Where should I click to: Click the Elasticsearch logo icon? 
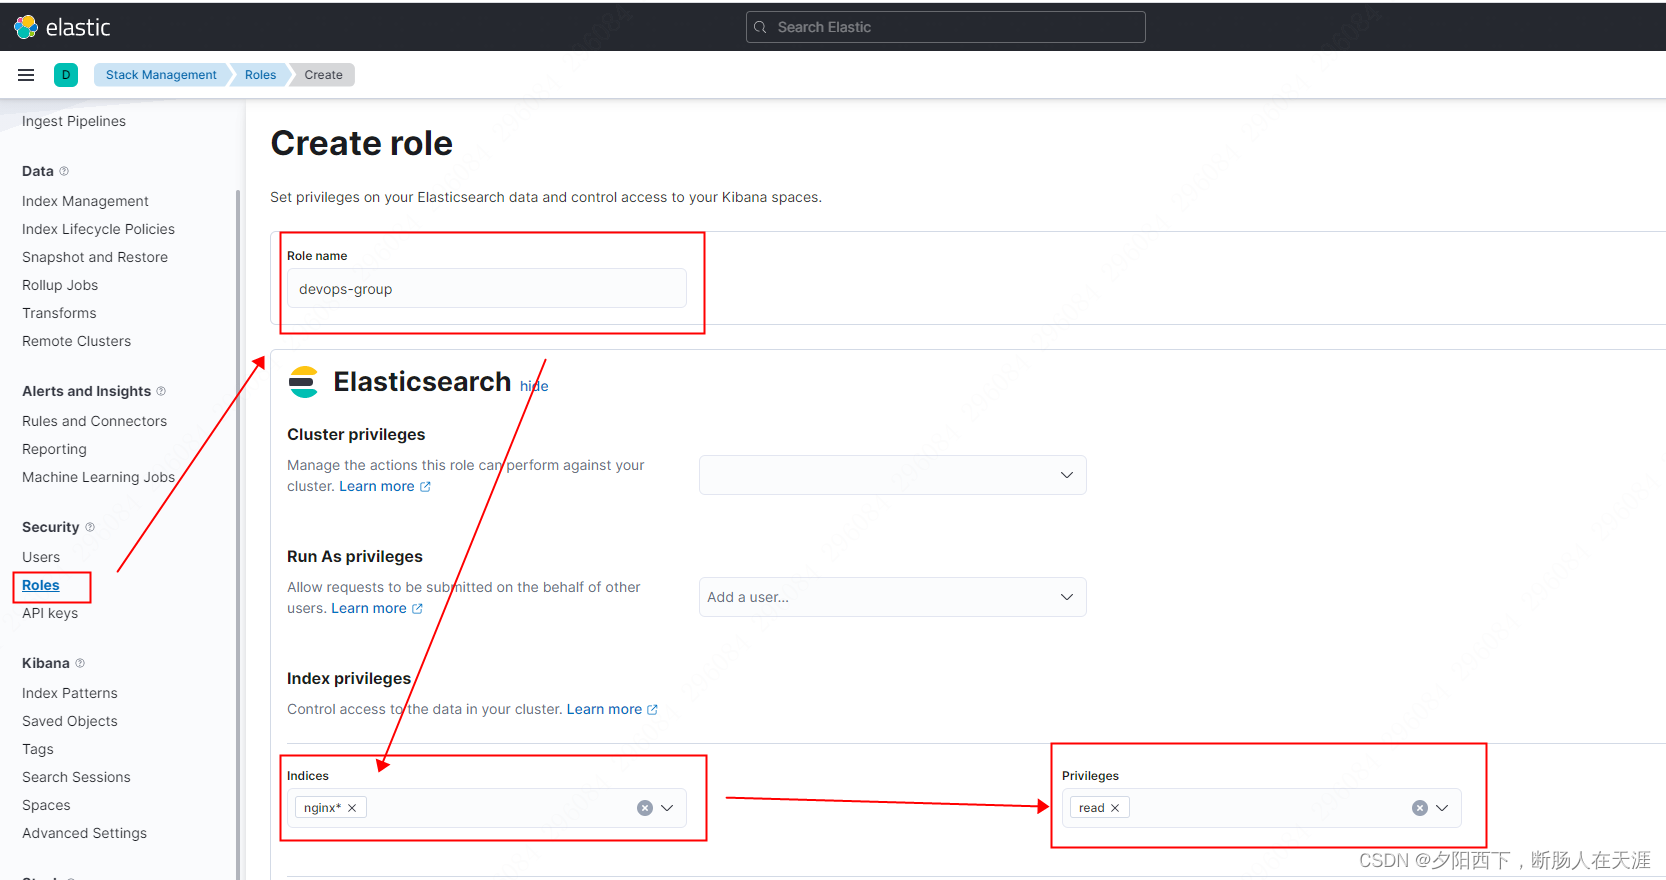[x=303, y=382]
